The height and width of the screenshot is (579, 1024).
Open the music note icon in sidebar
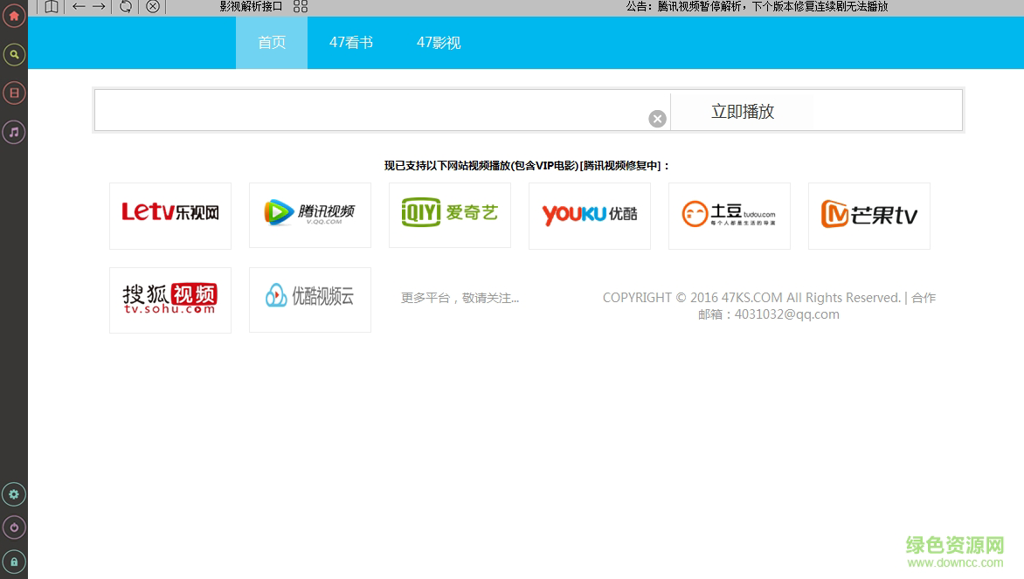pos(14,133)
